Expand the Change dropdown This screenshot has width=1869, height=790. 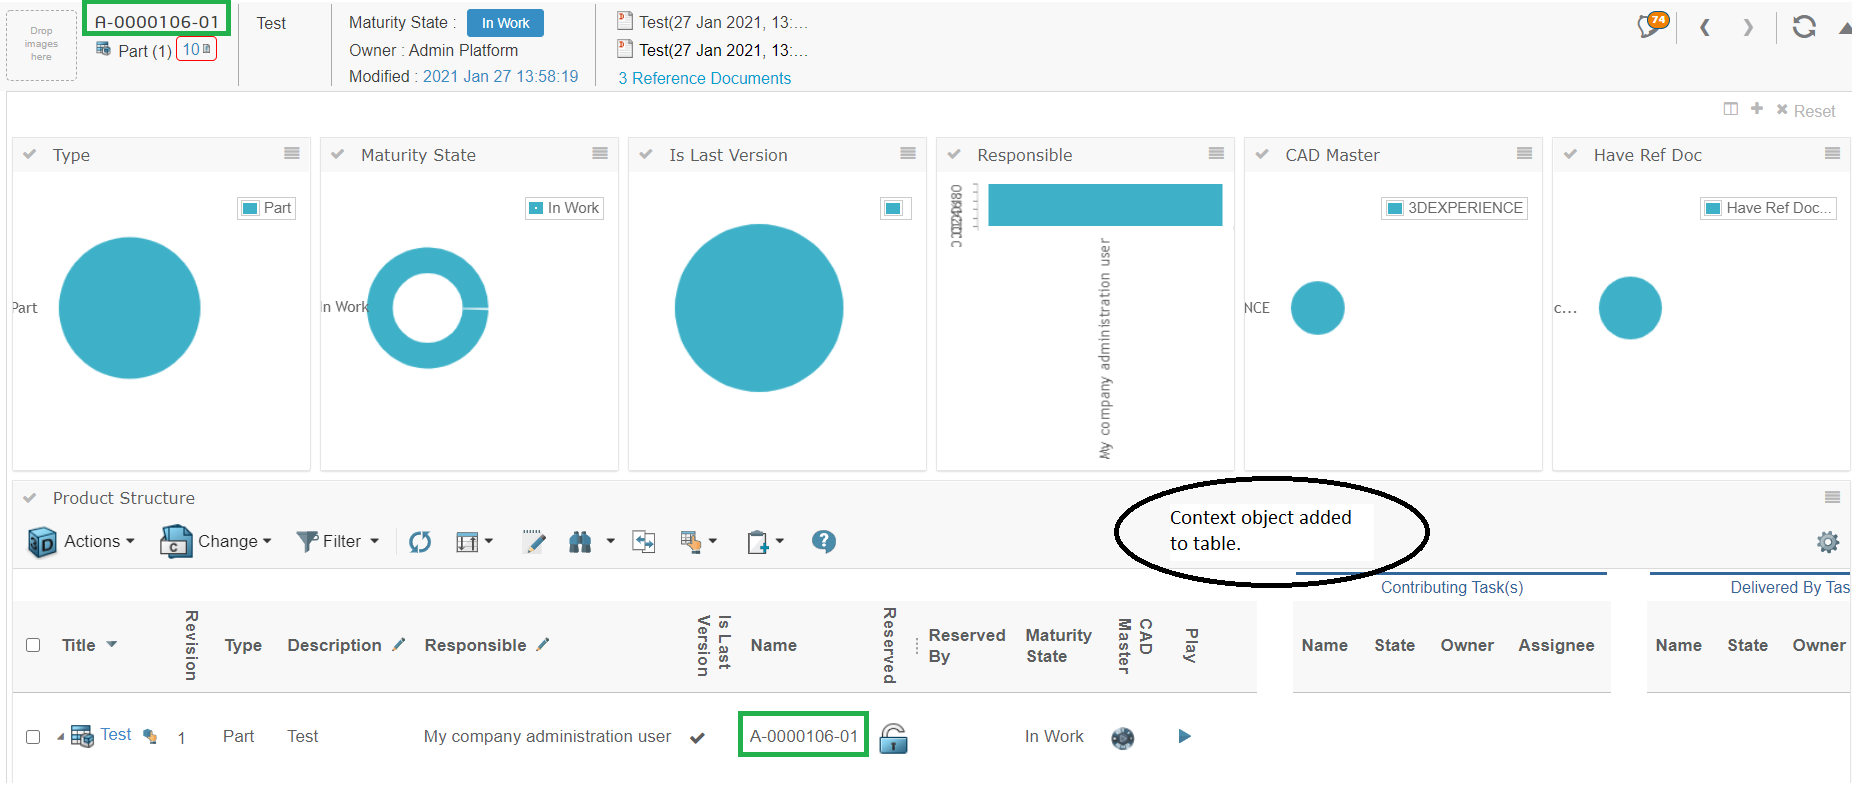pyautogui.click(x=216, y=541)
